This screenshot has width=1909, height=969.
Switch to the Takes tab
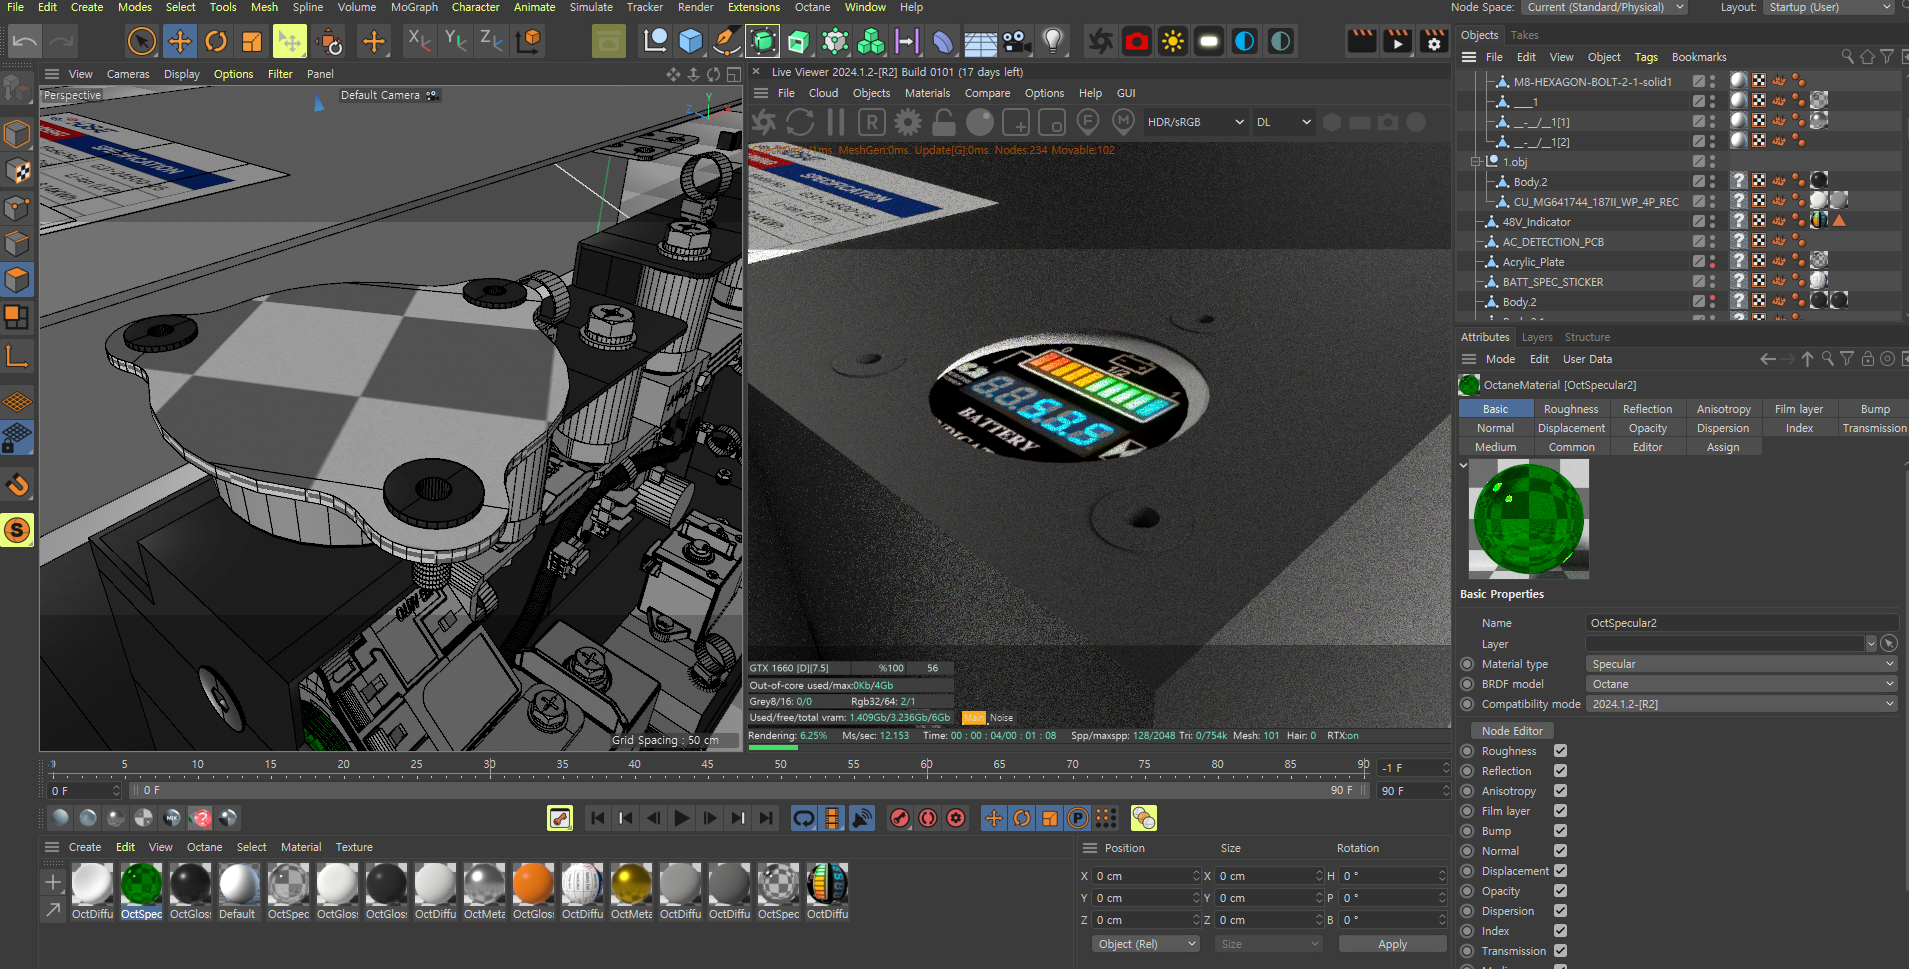pos(1524,35)
